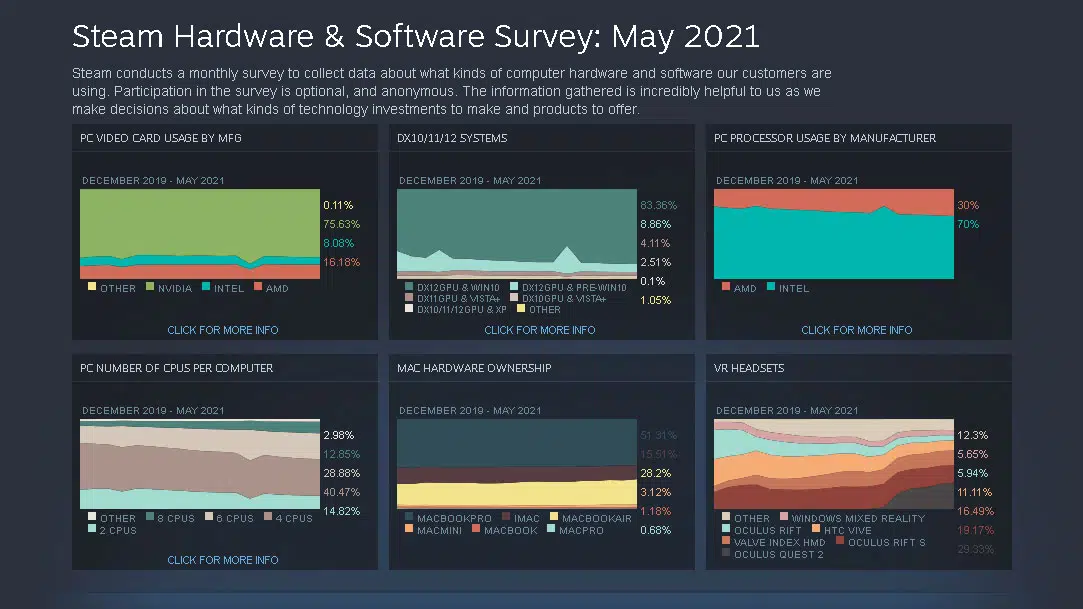Click the processor manufacturer area chart

coord(834,234)
